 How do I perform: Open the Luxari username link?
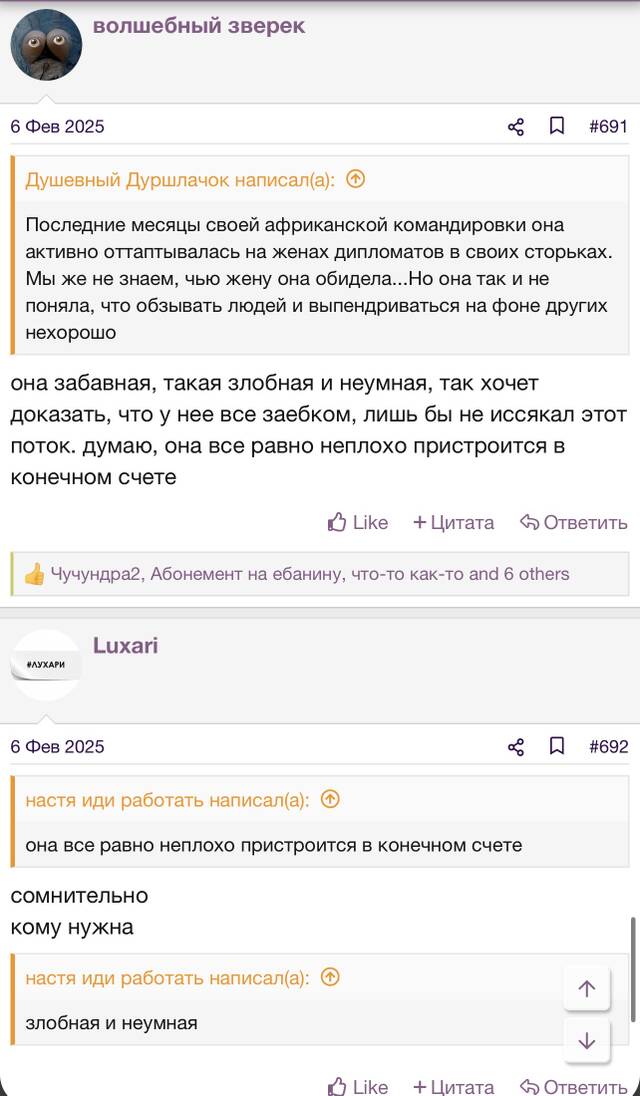point(126,645)
